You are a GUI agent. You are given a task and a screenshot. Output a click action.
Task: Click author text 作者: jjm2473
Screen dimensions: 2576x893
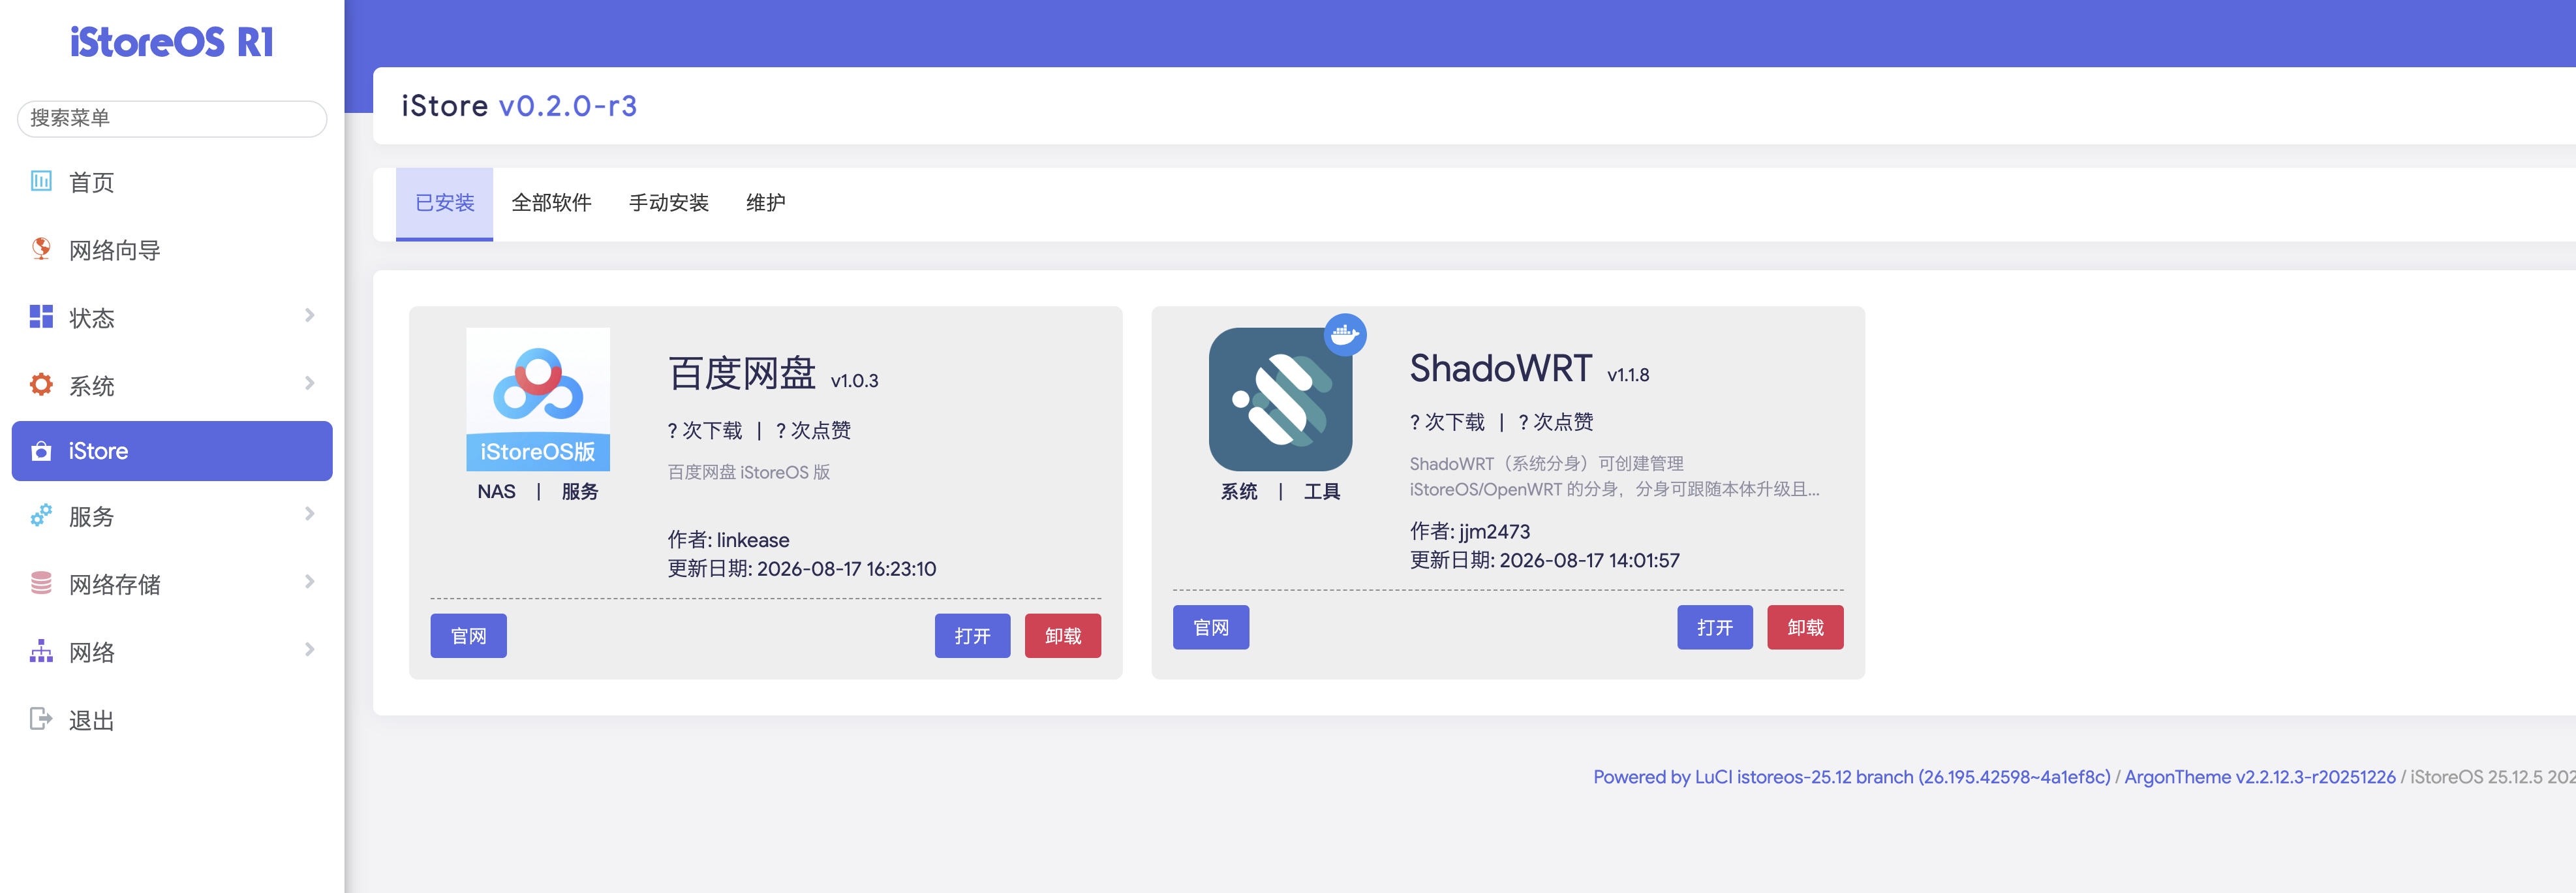tap(1470, 531)
